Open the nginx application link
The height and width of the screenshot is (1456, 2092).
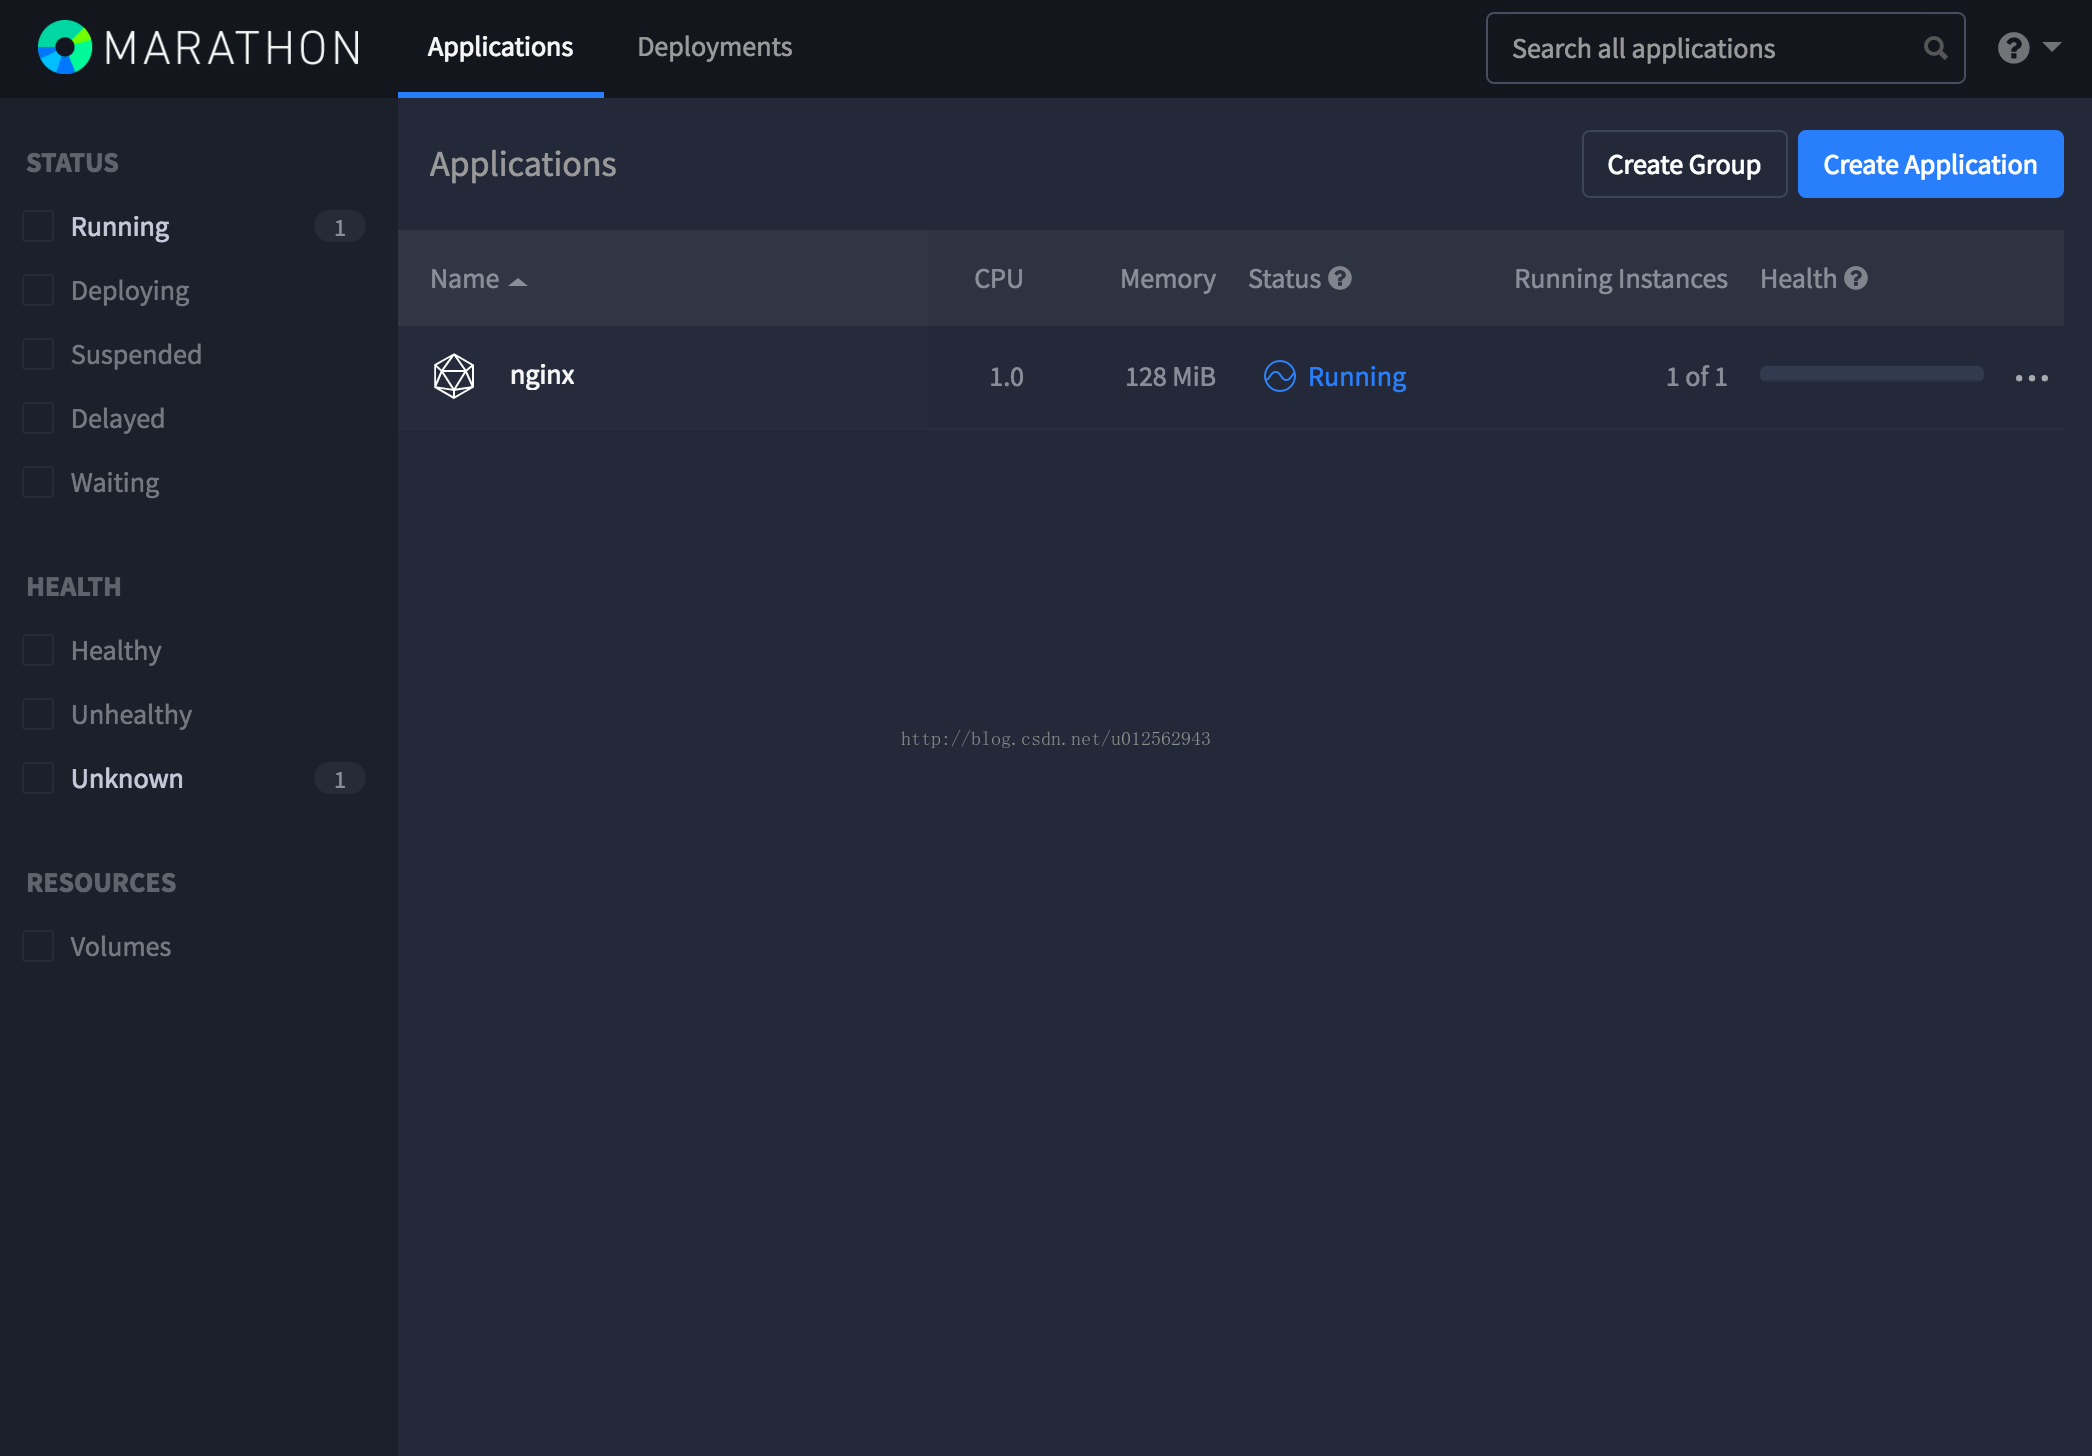542,375
